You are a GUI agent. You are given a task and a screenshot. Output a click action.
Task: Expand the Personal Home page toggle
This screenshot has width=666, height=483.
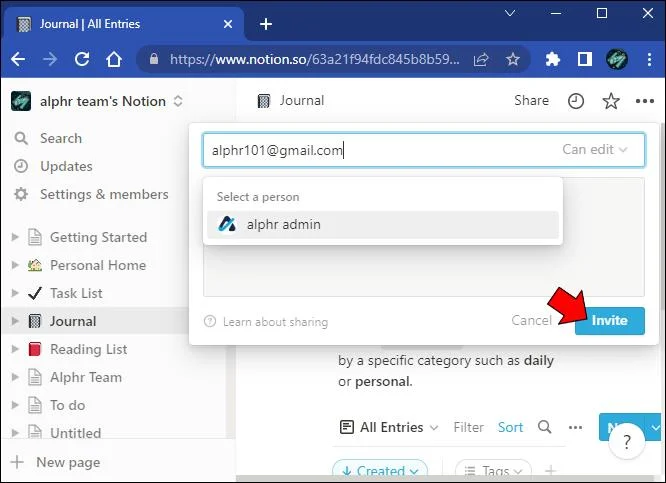click(15, 265)
